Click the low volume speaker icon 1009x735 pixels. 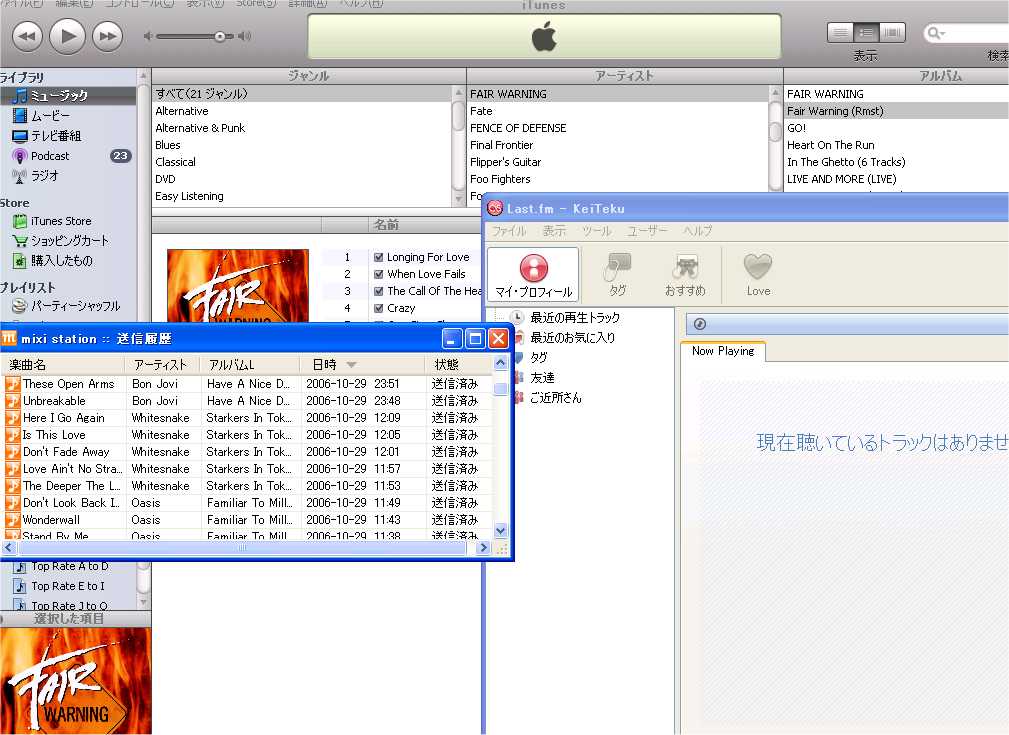coord(148,36)
